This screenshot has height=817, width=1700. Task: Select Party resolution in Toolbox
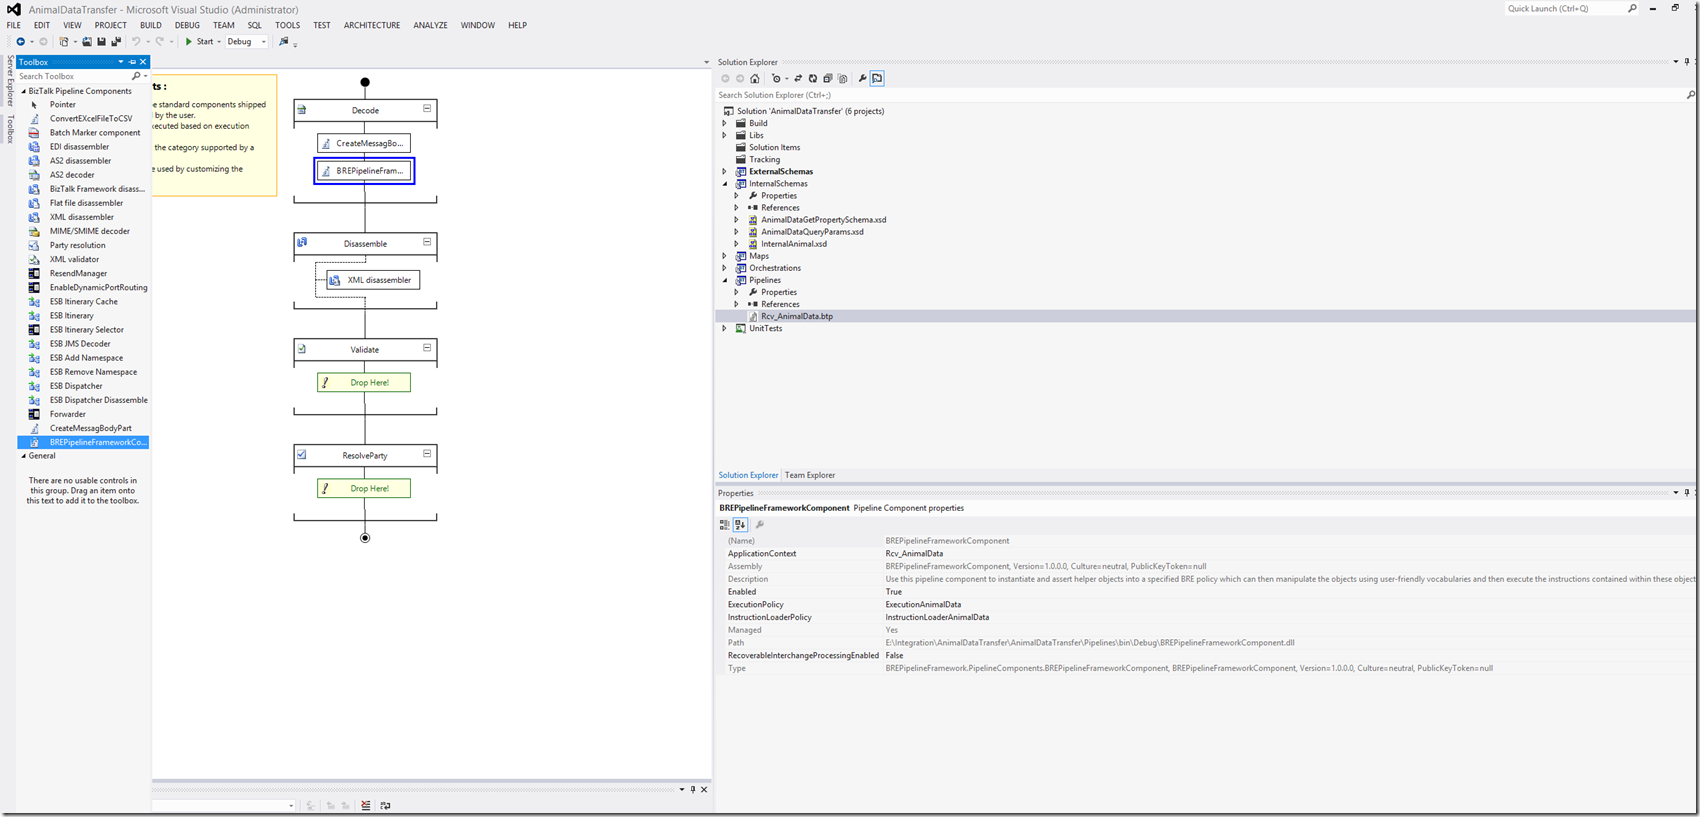coord(77,245)
